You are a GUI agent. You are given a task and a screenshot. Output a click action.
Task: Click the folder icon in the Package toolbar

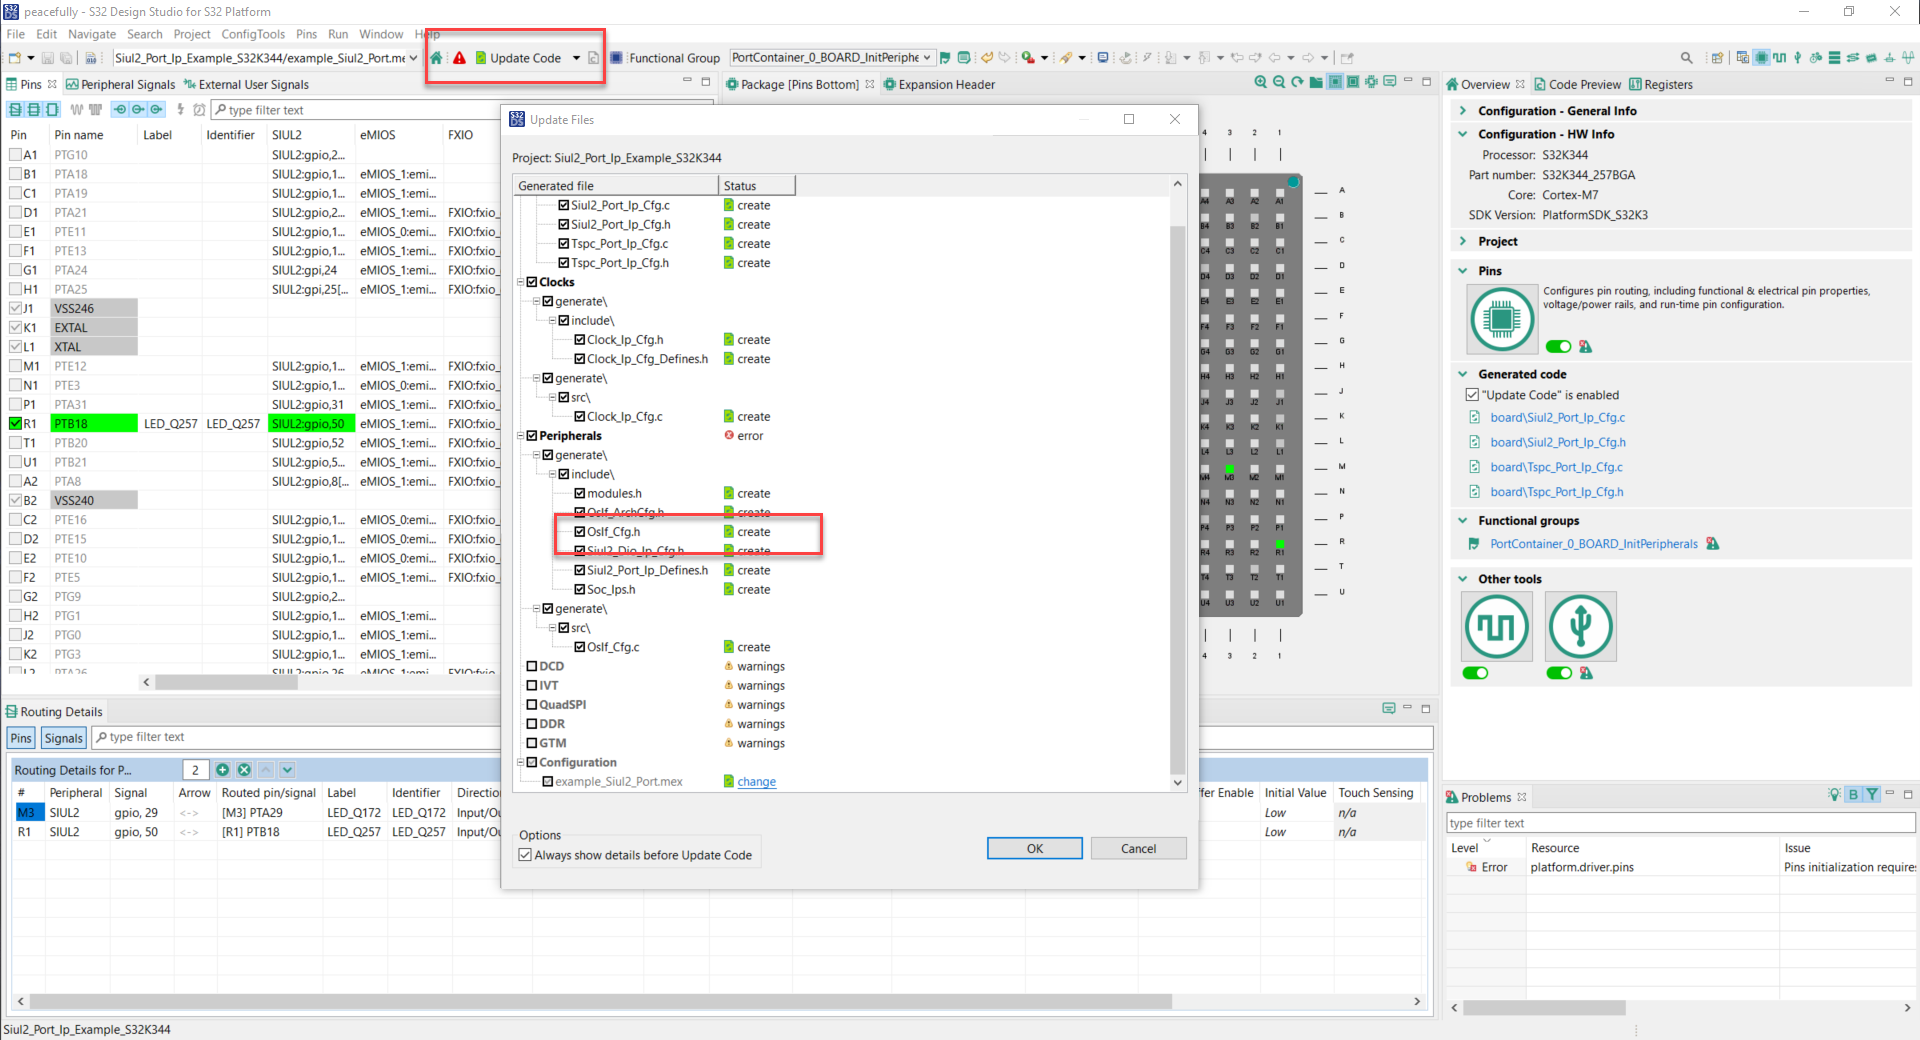coord(1316,83)
